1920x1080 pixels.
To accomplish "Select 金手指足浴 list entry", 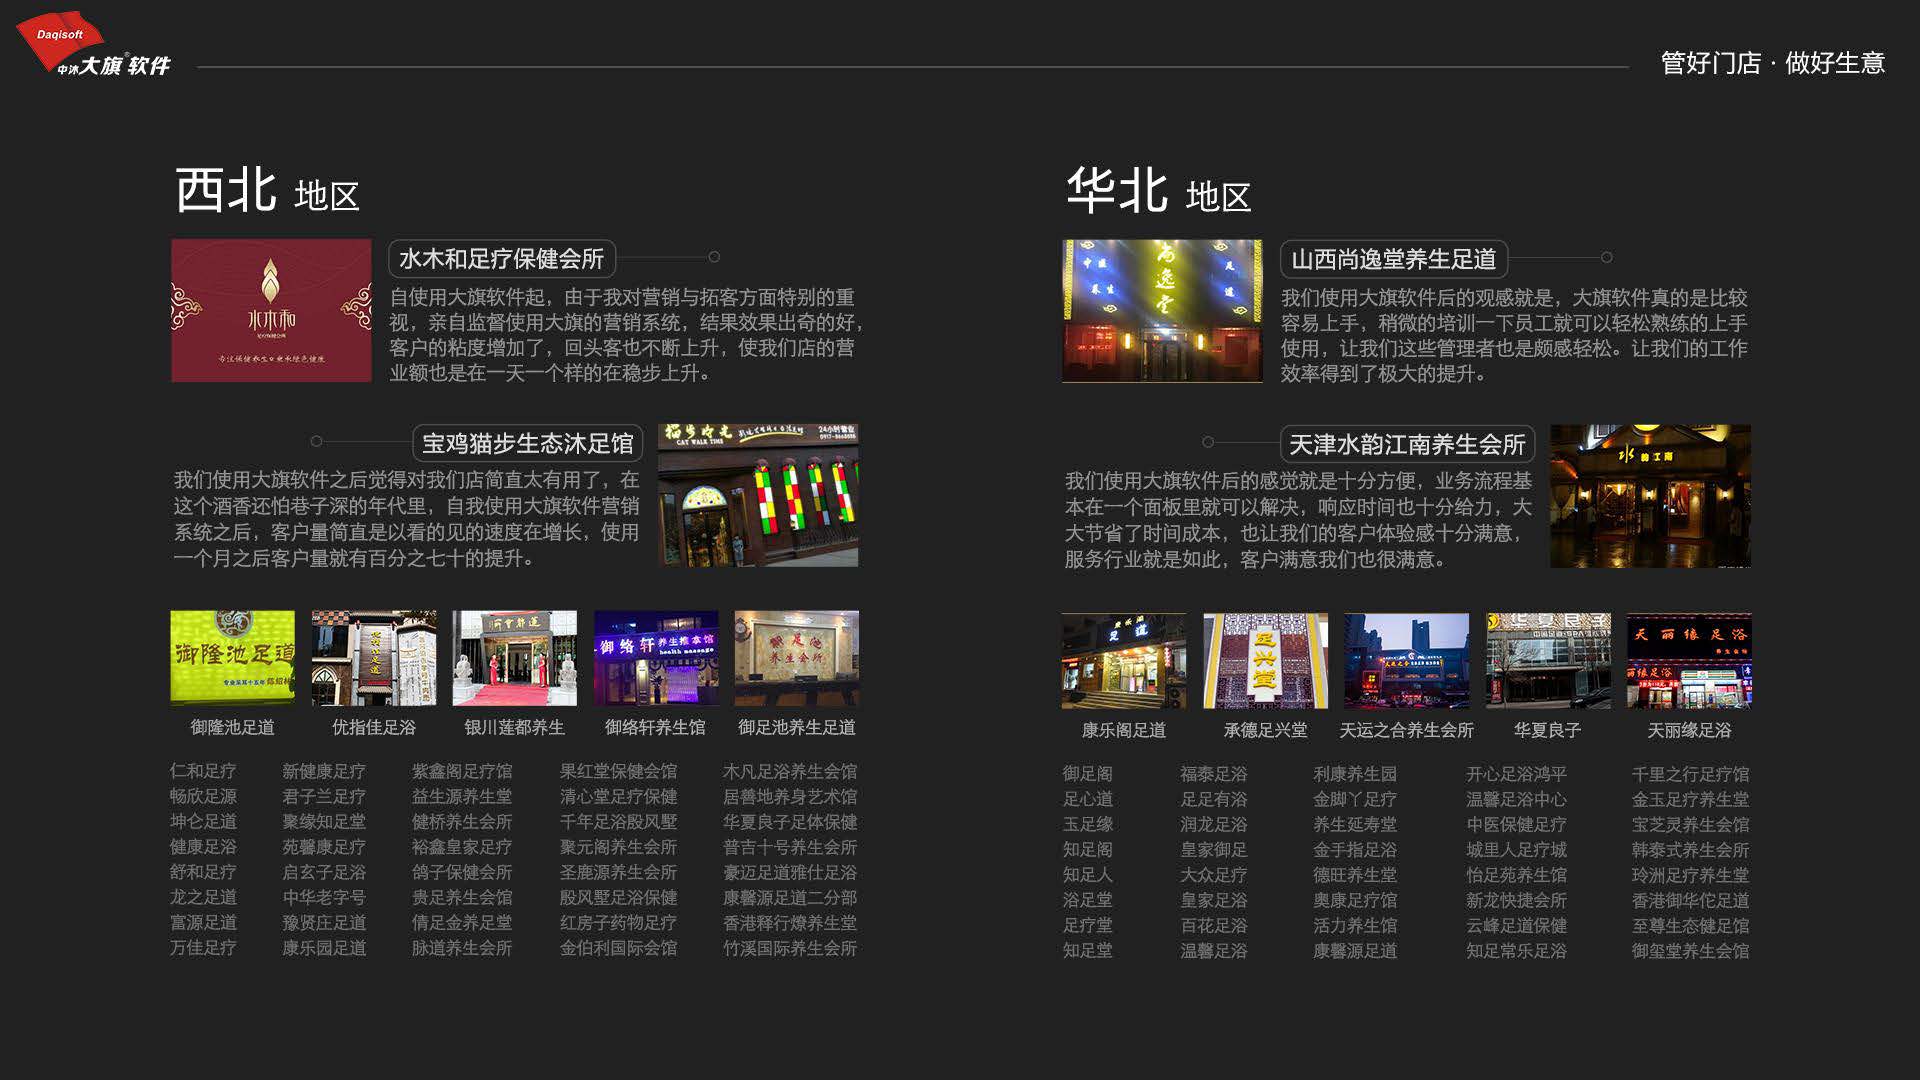I will tap(1355, 849).
